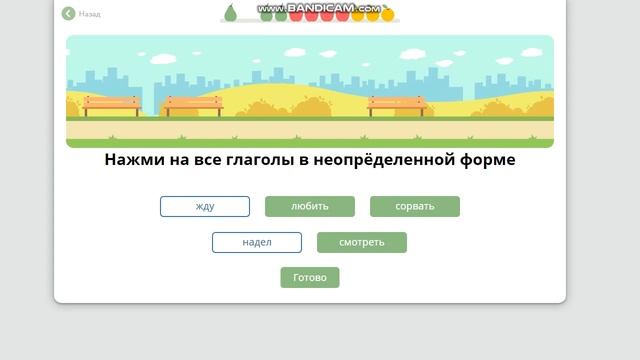Click the park banner illustration

pos(310,91)
